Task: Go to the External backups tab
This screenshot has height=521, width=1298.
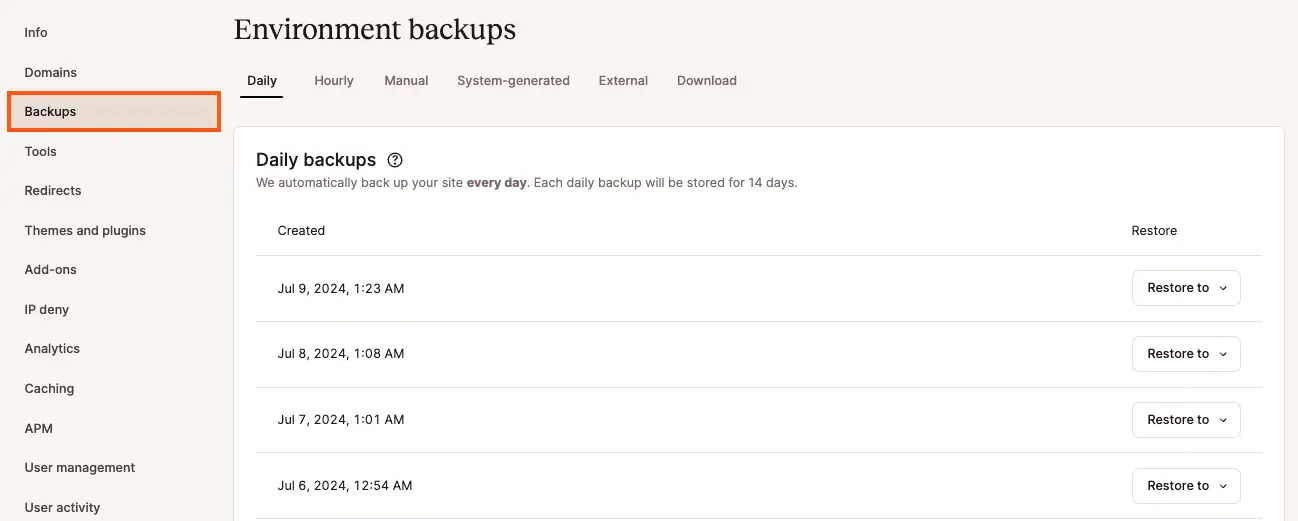Action: click(x=623, y=81)
